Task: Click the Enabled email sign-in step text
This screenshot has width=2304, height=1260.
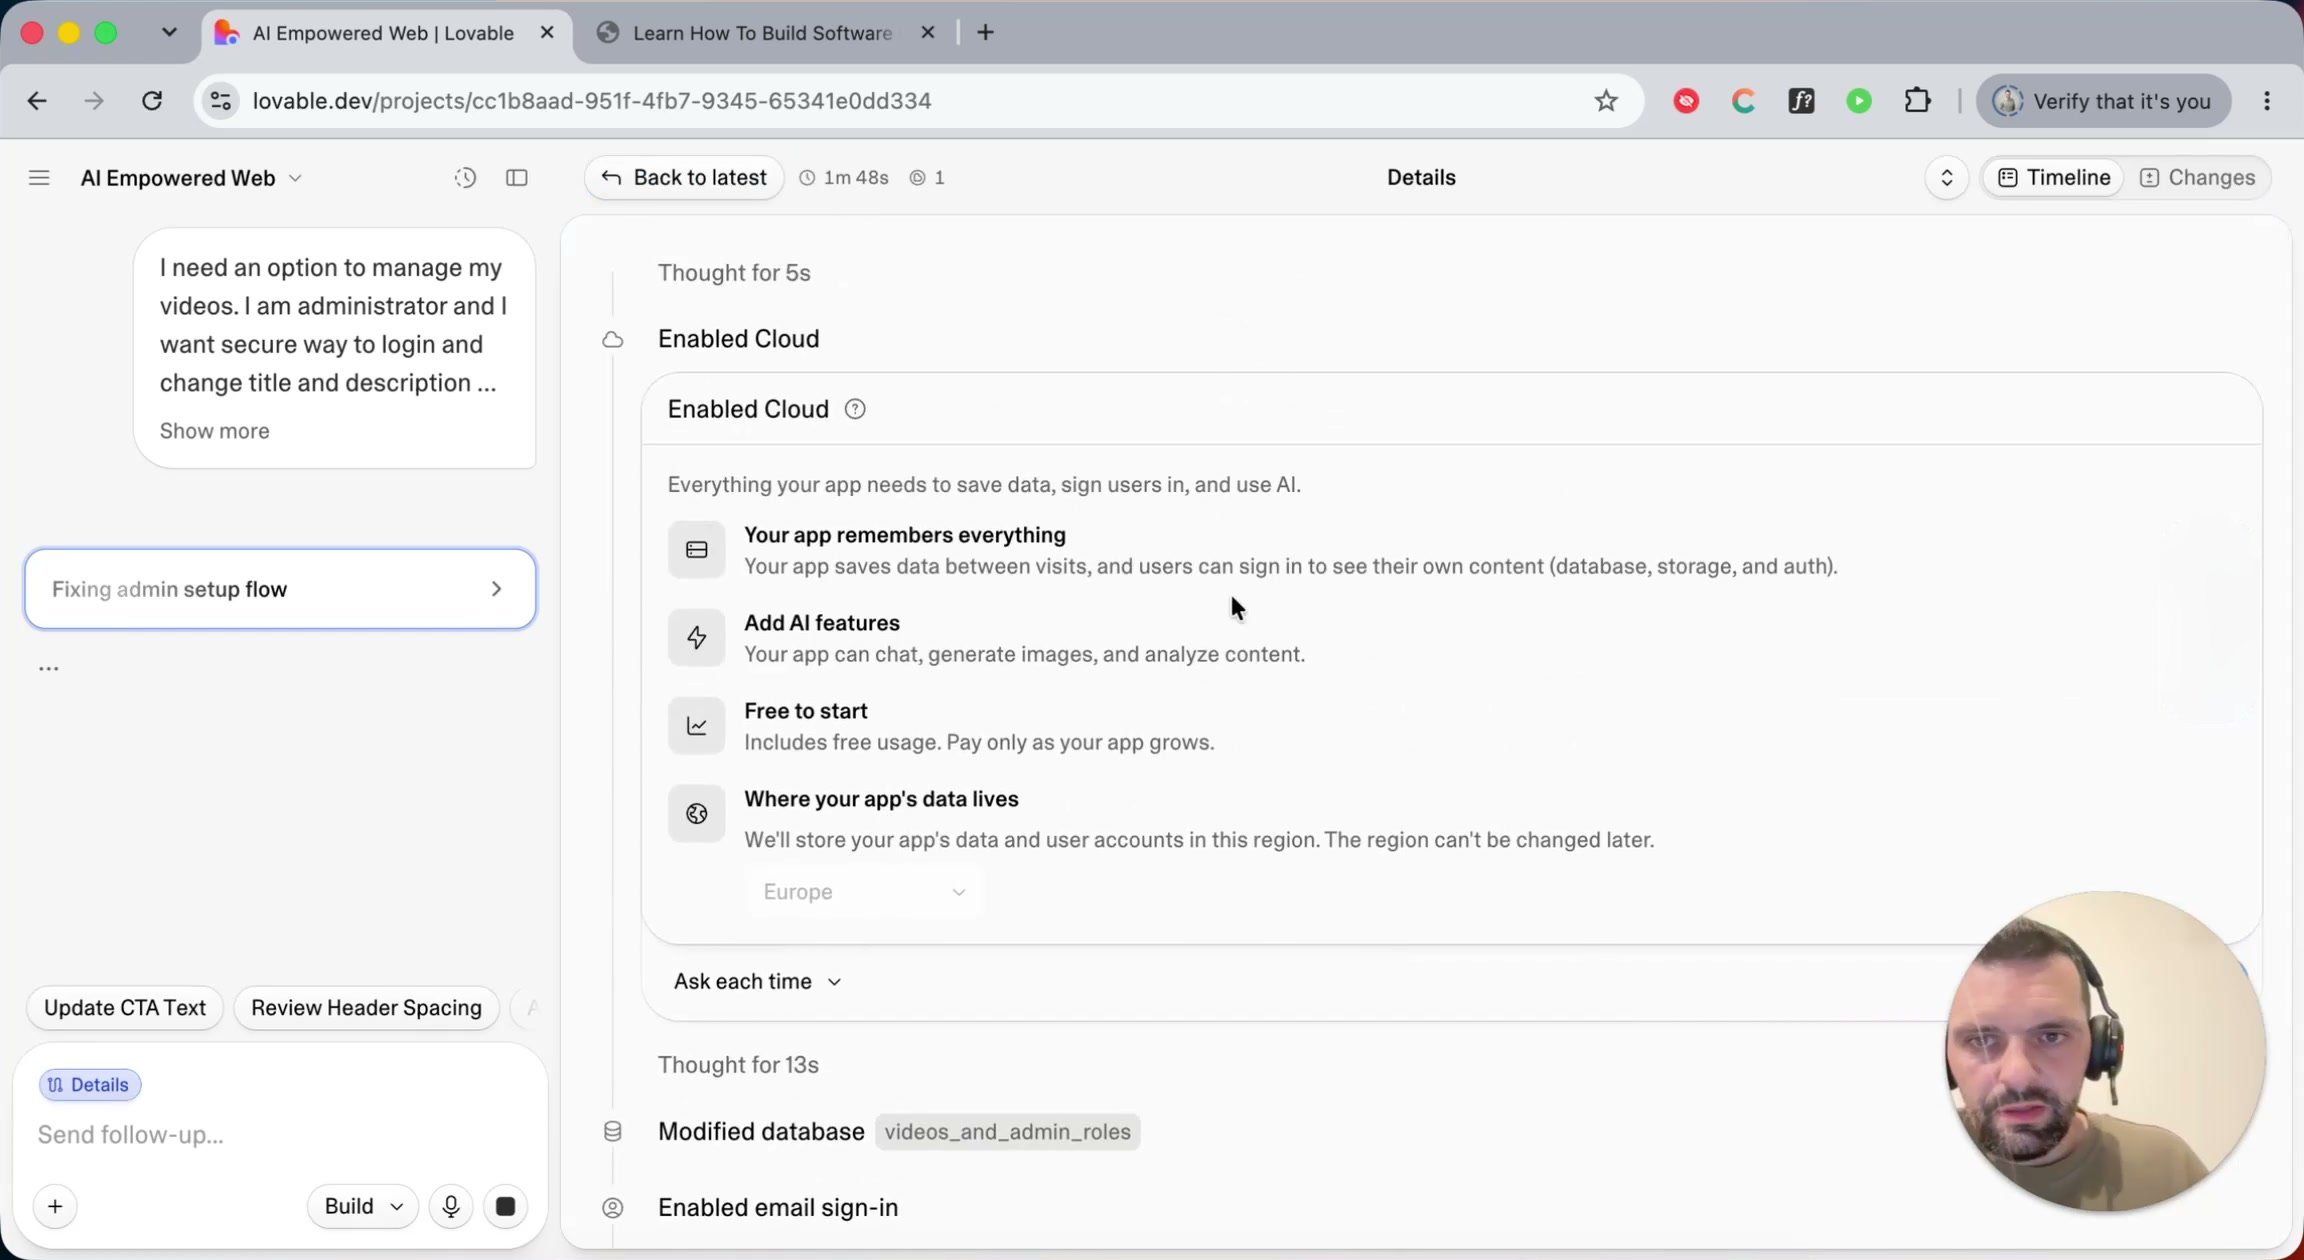Action: tap(778, 1208)
